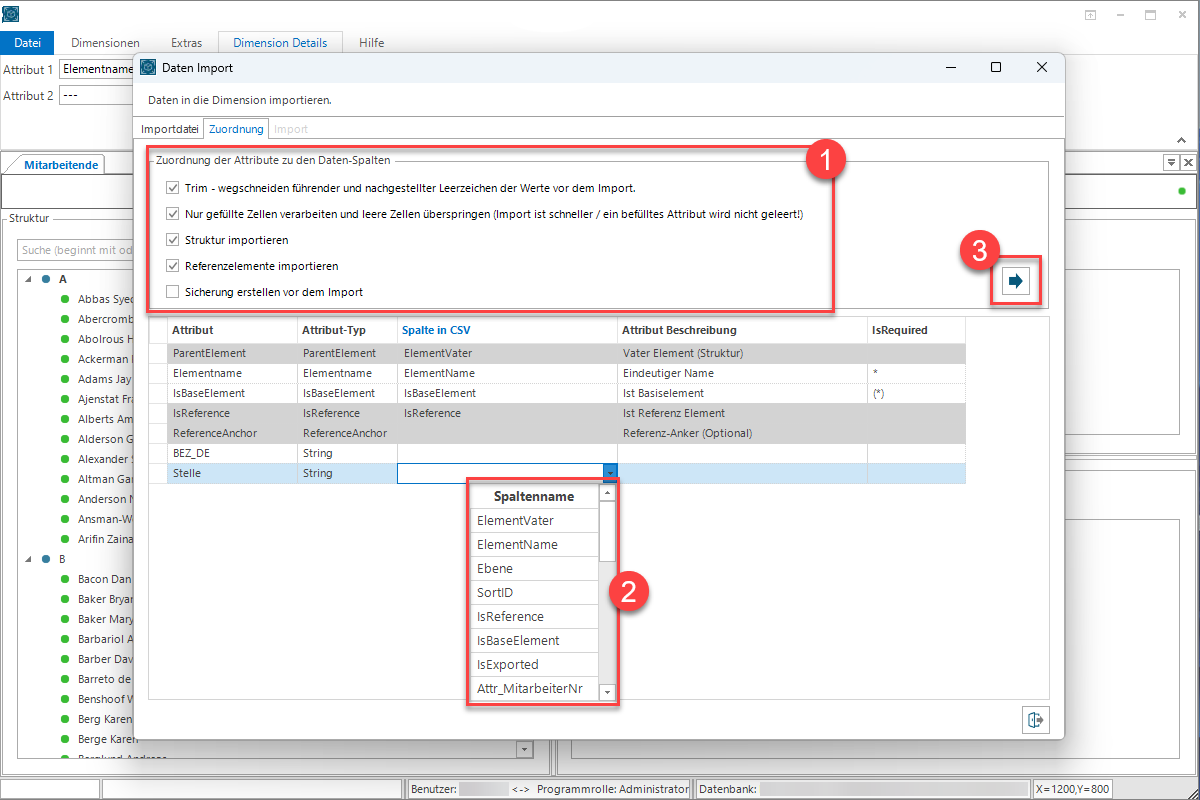Open the Attribut 1 combo box
The height and width of the screenshot is (800, 1200).
click(97, 69)
